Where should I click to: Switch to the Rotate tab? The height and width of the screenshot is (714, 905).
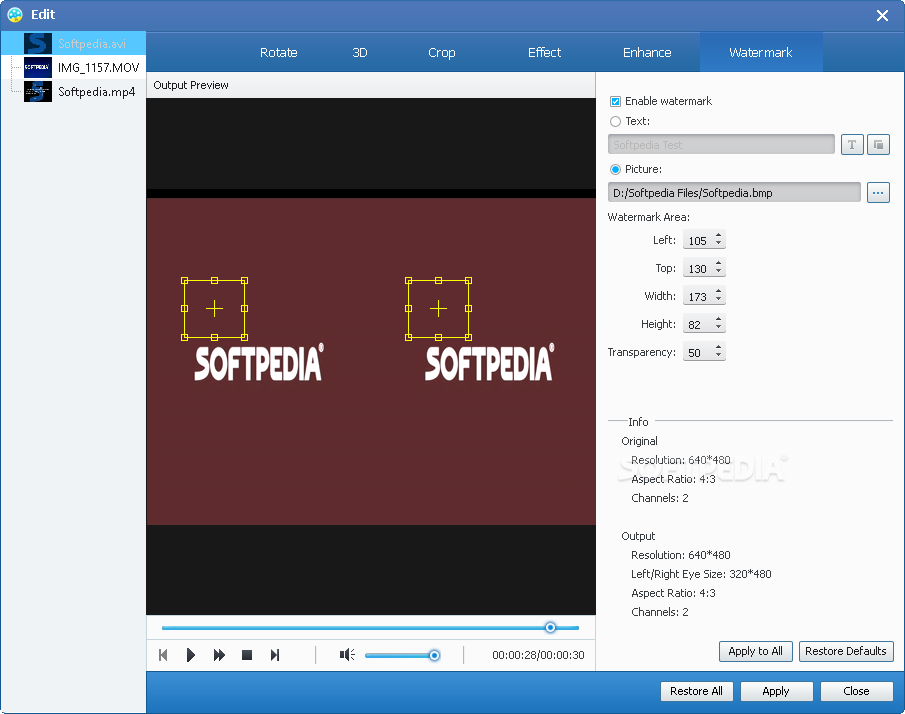pyautogui.click(x=278, y=53)
